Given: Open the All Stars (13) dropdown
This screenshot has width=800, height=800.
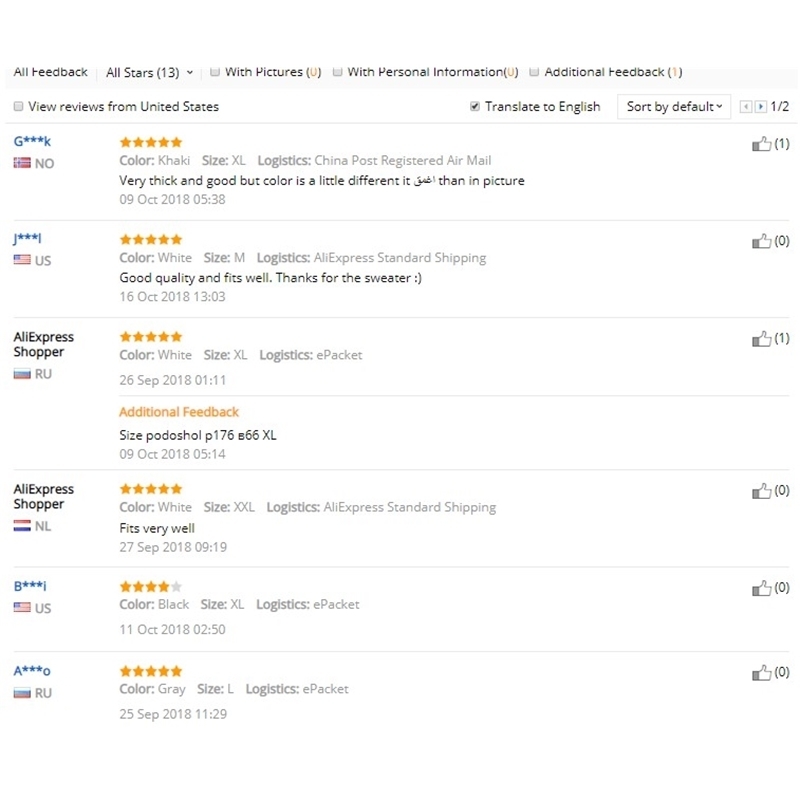Looking at the screenshot, I should point(149,73).
